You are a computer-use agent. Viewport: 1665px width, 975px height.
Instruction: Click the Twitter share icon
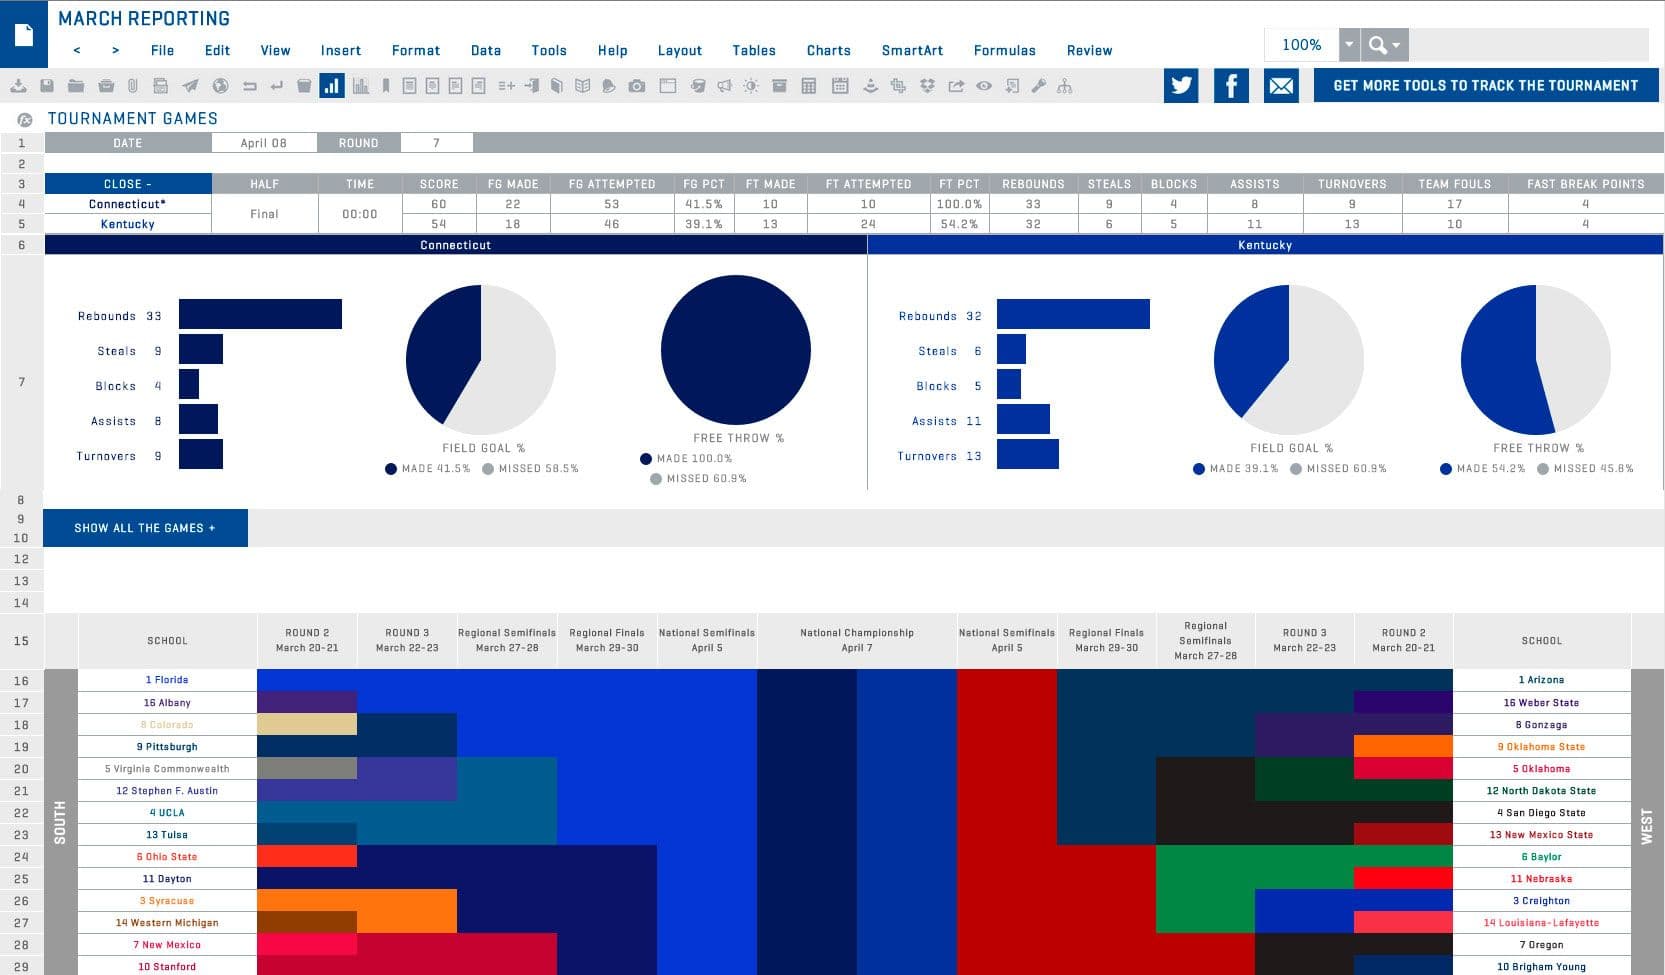tap(1181, 85)
